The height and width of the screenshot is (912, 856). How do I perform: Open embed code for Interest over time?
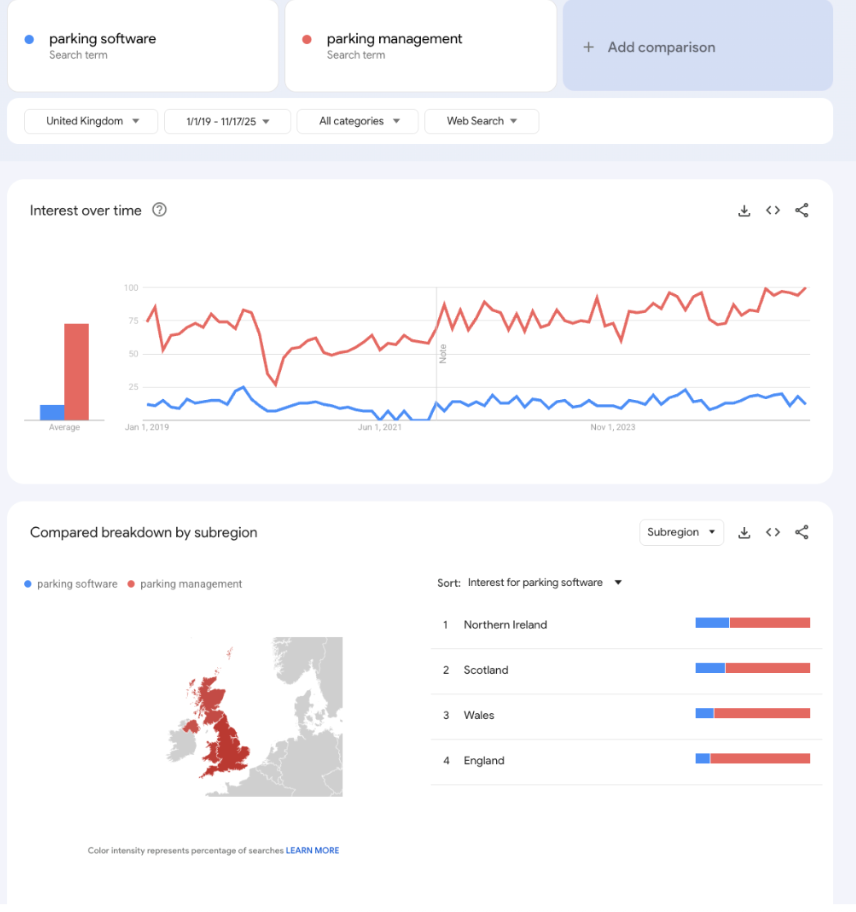(773, 210)
